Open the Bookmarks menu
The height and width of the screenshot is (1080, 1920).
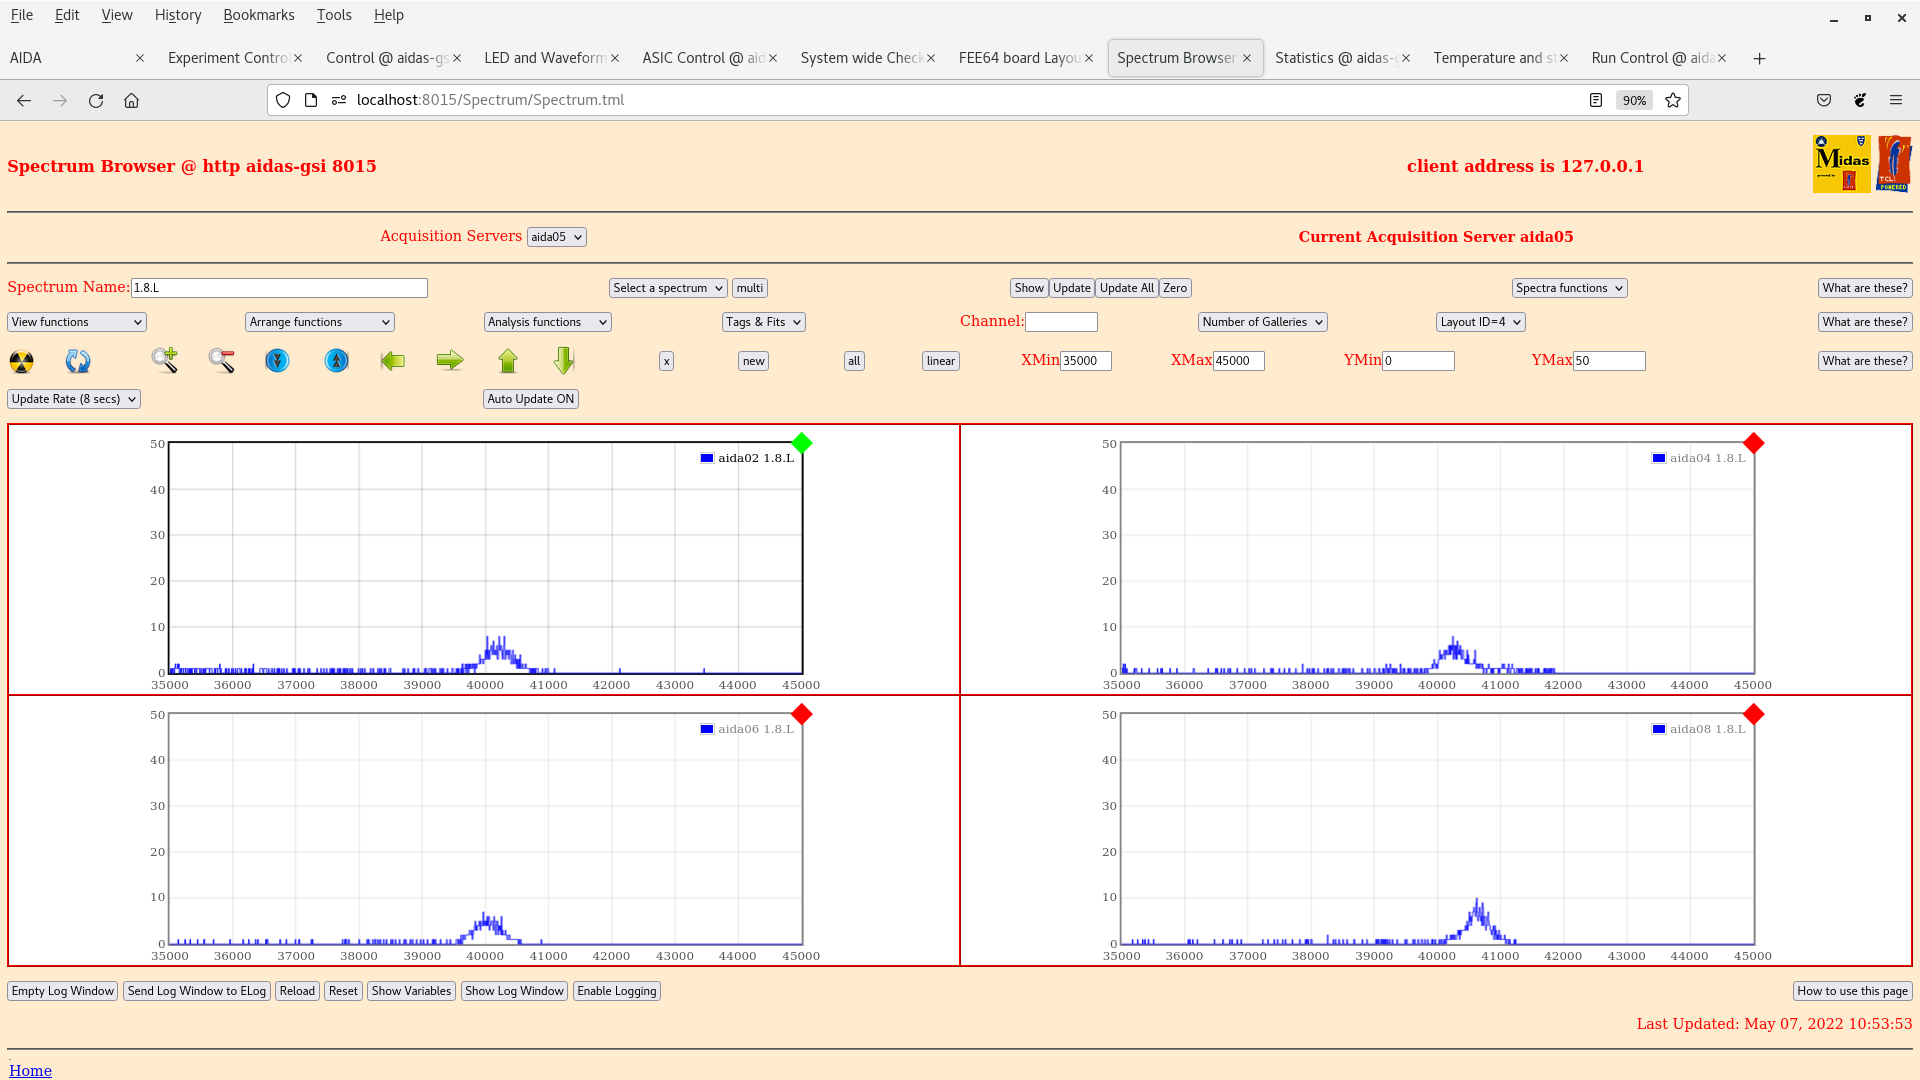[x=258, y=15]
